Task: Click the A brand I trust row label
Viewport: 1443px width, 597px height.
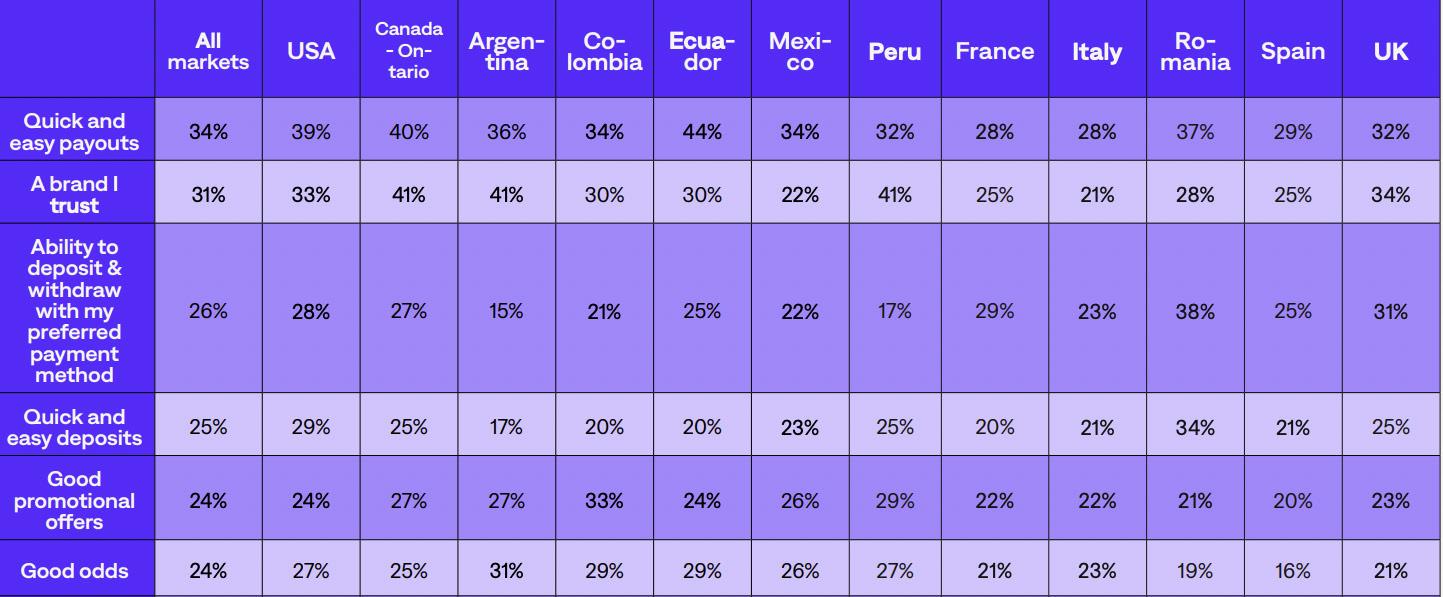Action: pos(75,195)
